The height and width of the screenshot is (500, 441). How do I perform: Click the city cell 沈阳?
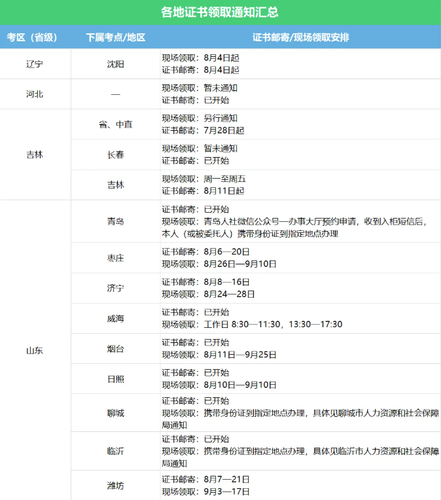tap(115, 64)
